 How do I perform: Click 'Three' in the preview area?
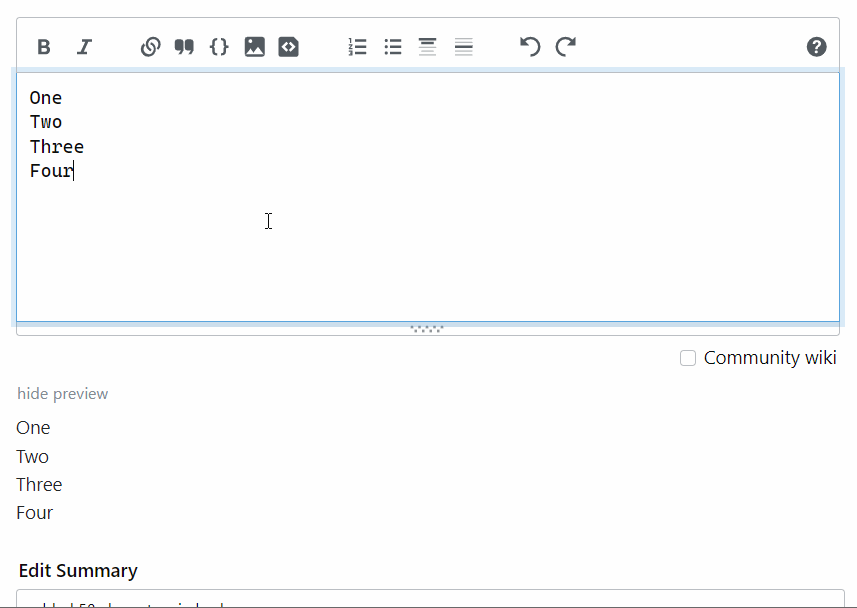pyautogui.click(x=39, y=484)
